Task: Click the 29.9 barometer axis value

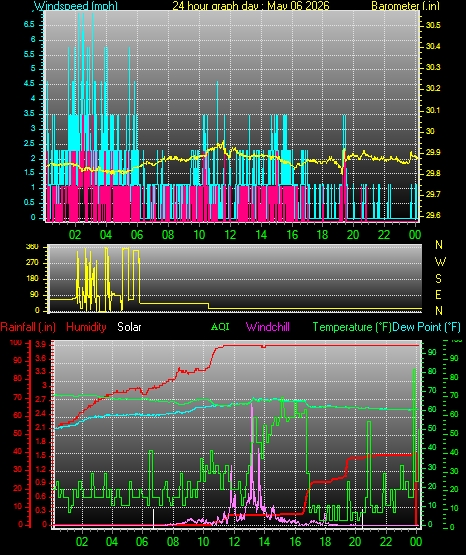Action: (x=433, y=153)
